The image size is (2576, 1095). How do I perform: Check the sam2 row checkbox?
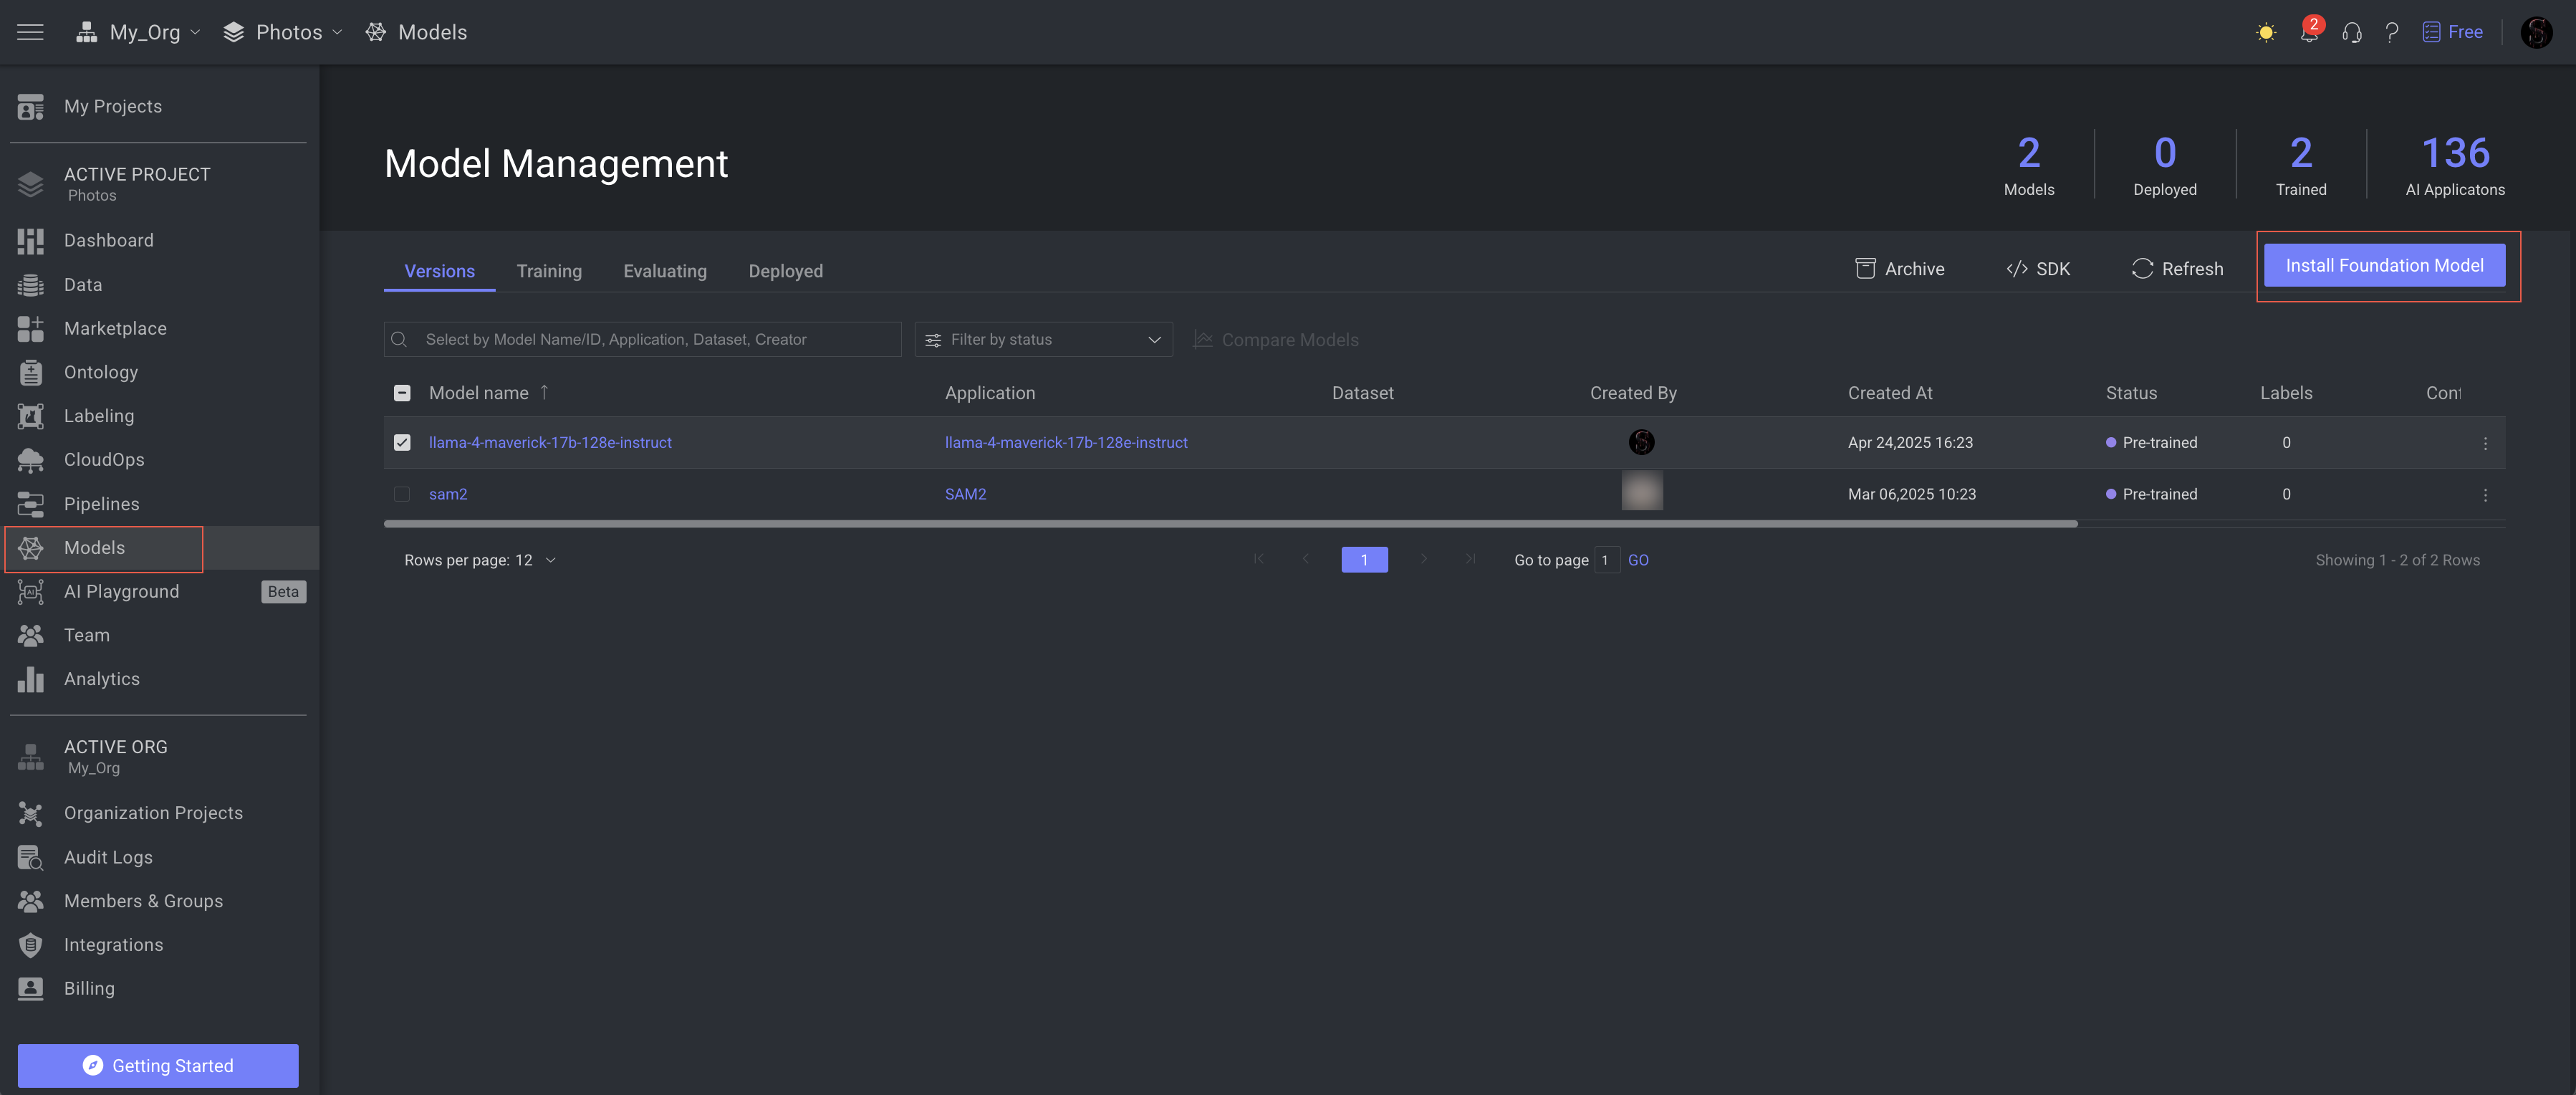click(402, 494)
